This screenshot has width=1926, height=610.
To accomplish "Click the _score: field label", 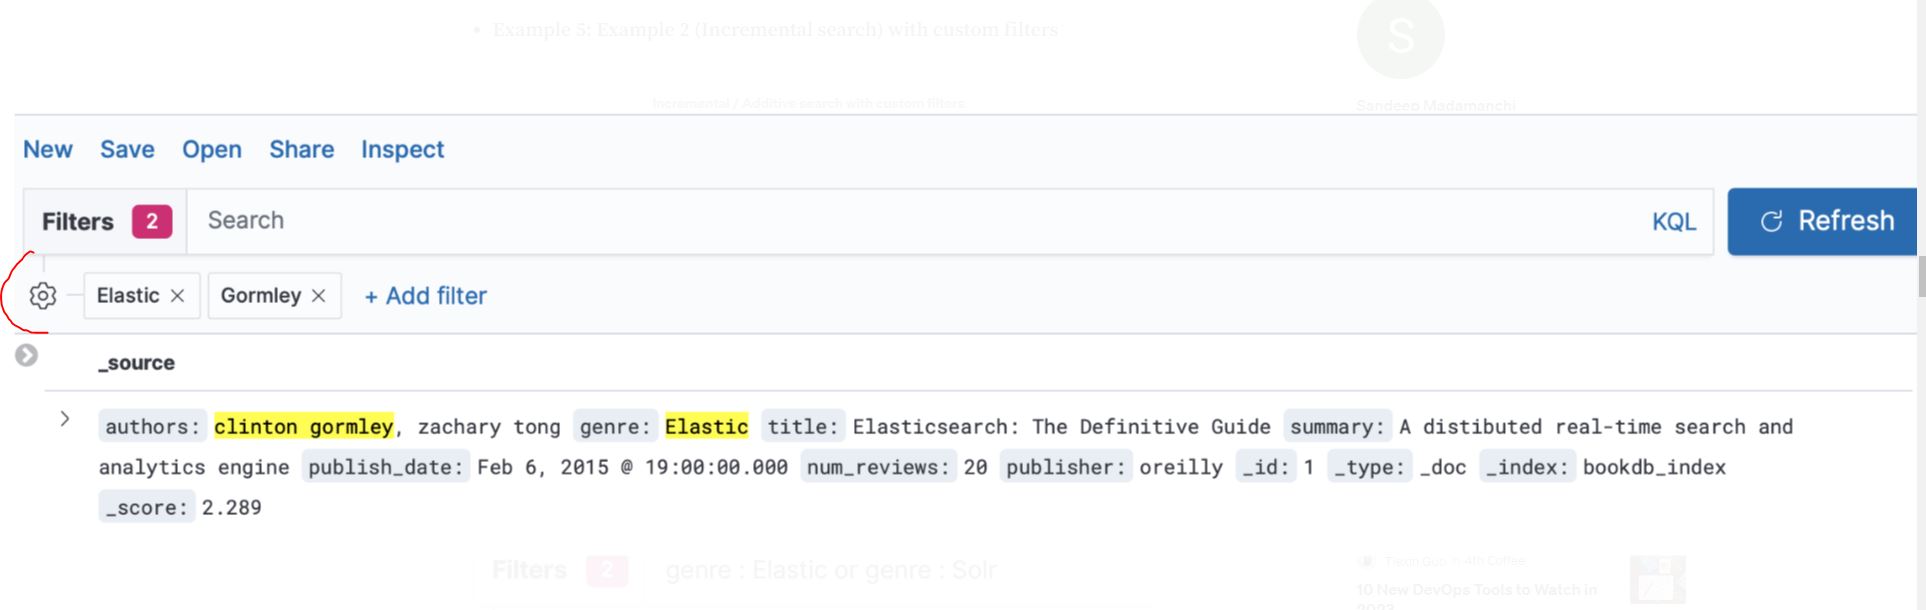I will [147, 507].
